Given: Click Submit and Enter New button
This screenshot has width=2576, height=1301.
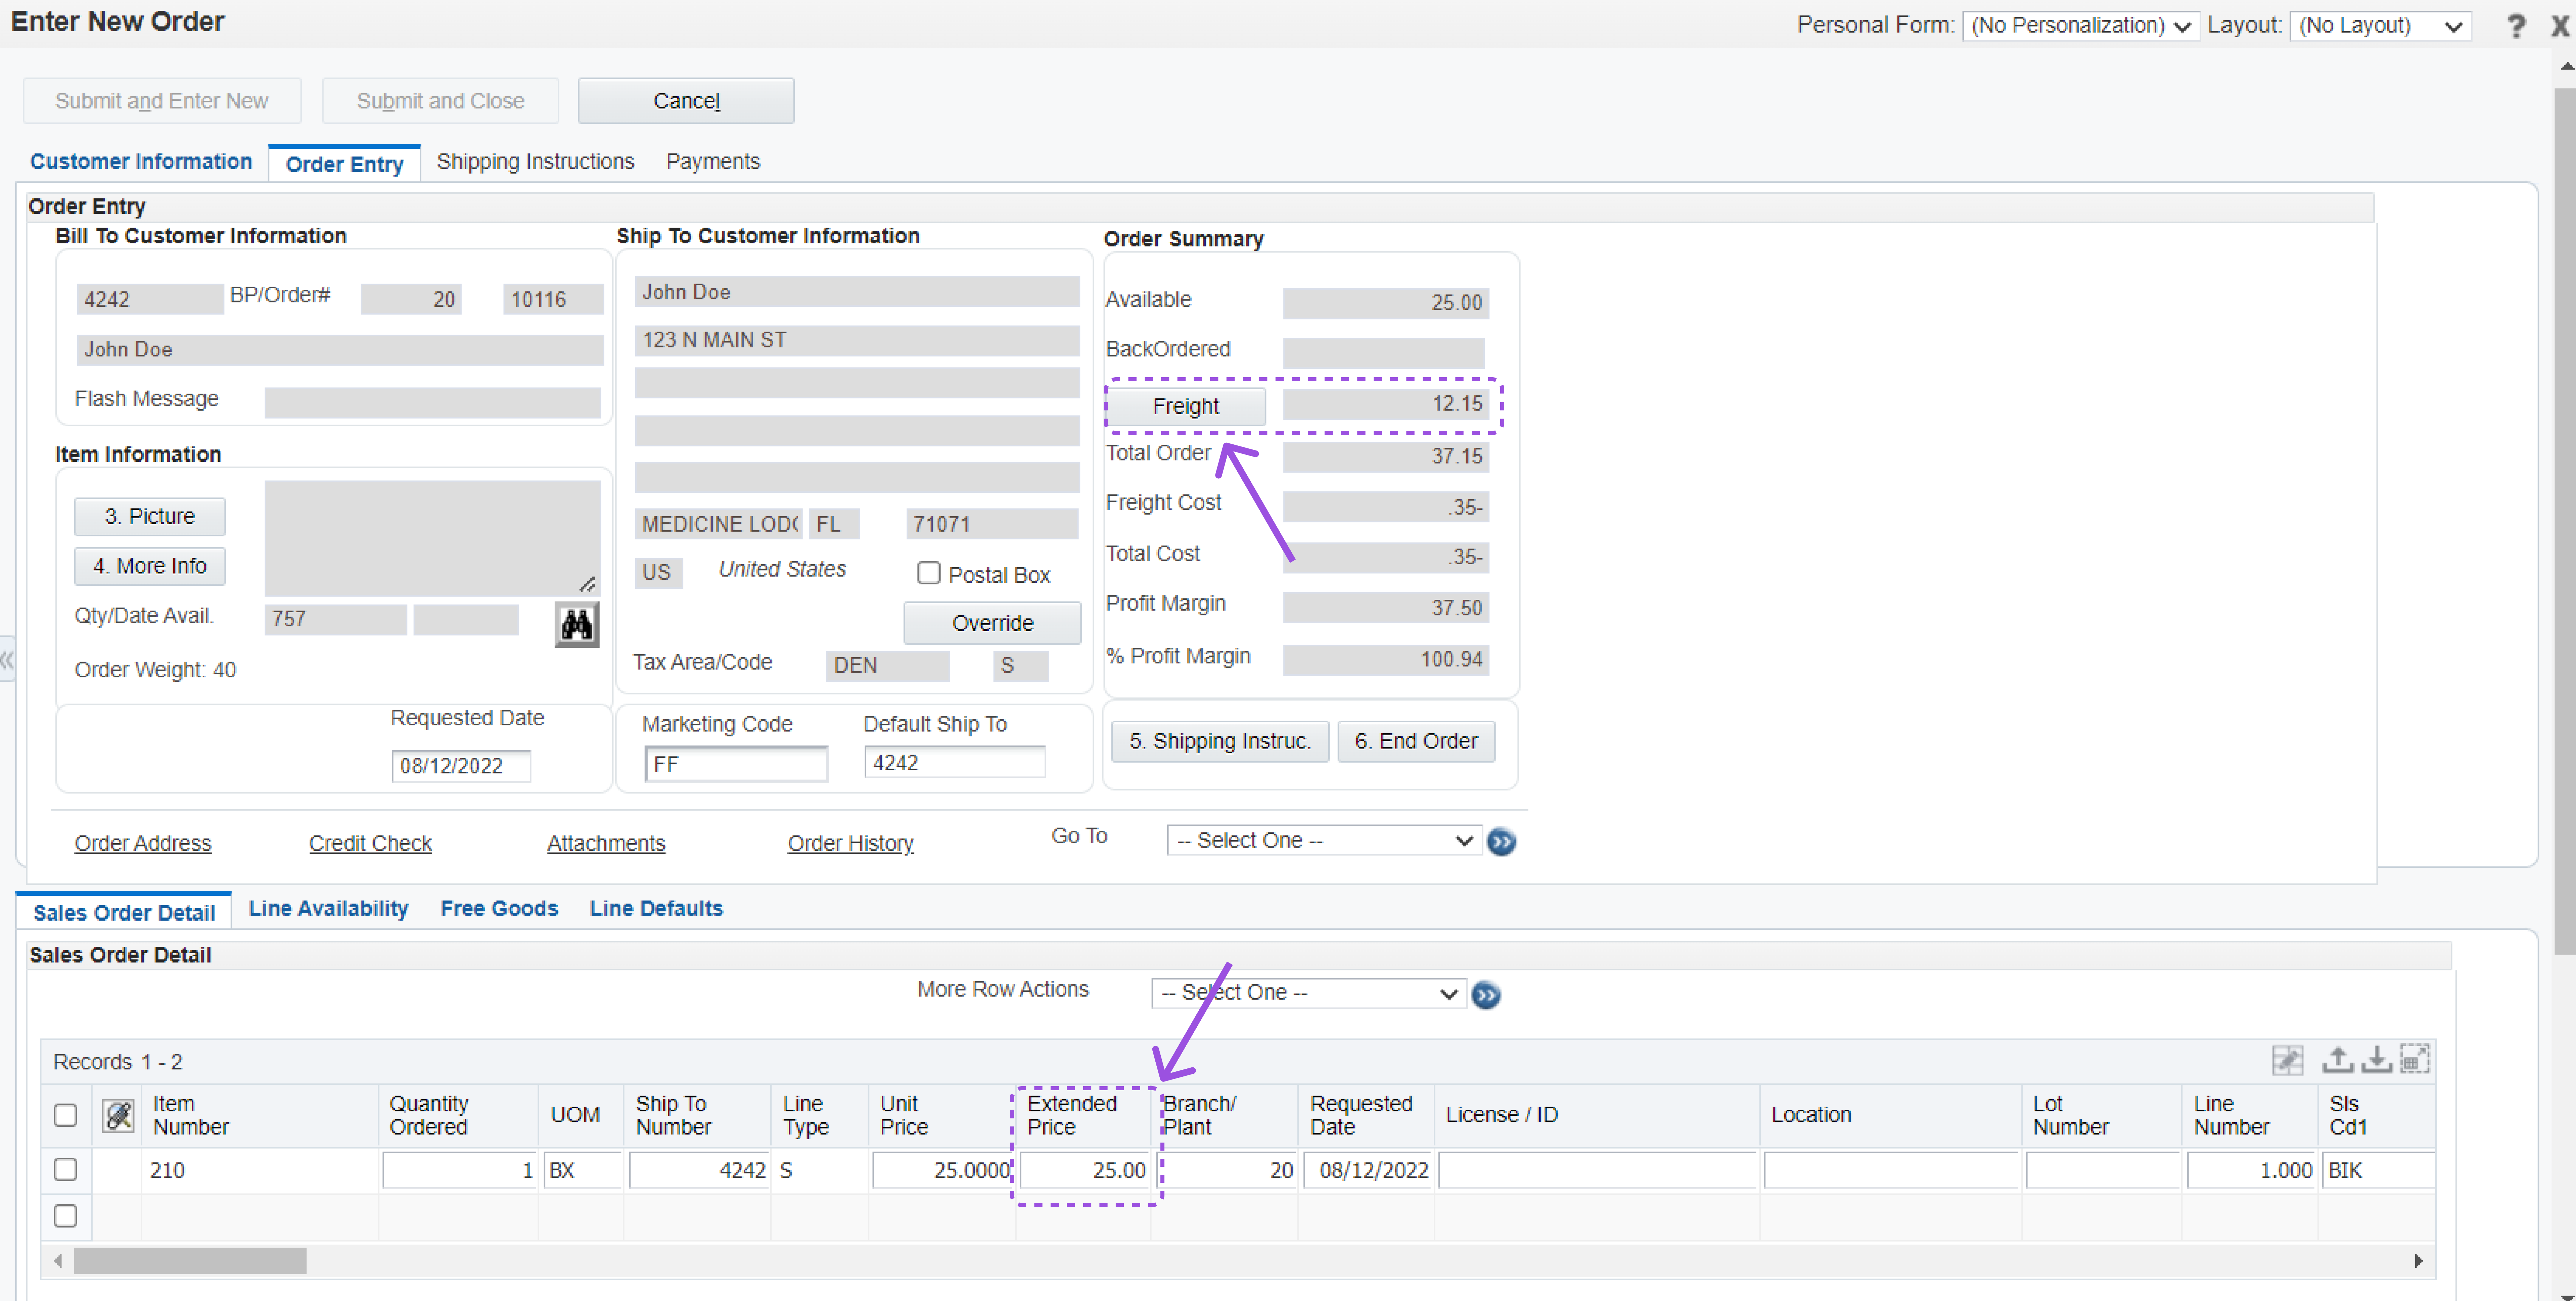Looking at the screenshot, I should pos(162,101).
